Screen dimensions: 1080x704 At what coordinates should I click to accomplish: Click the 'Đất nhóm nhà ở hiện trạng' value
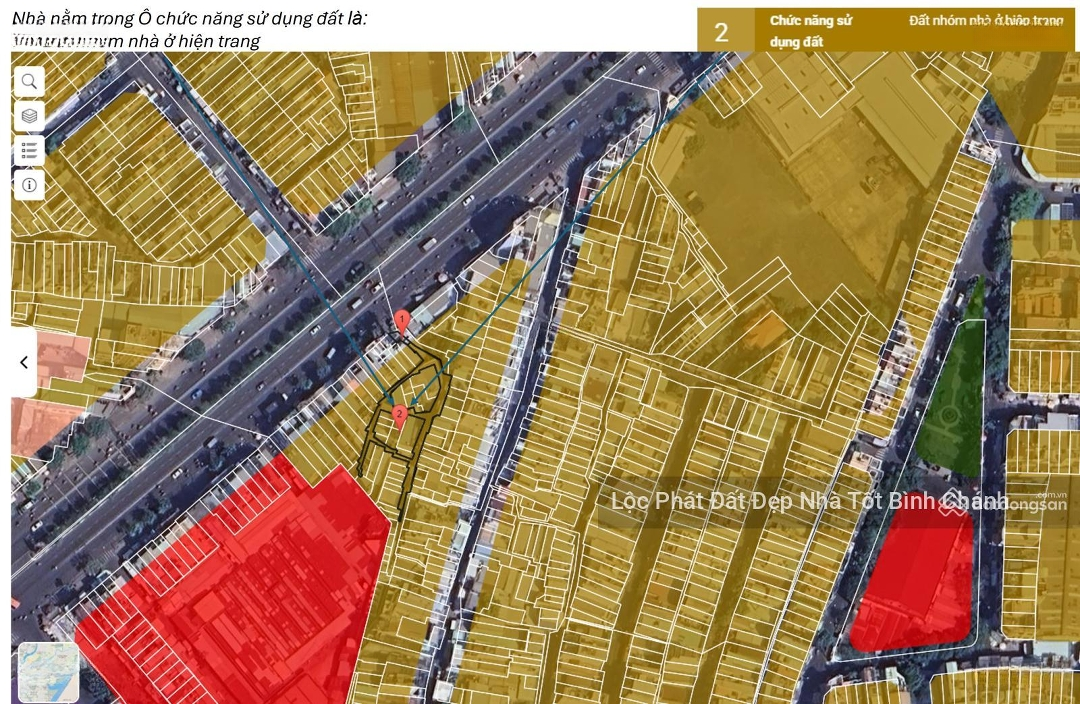(985, 21)
